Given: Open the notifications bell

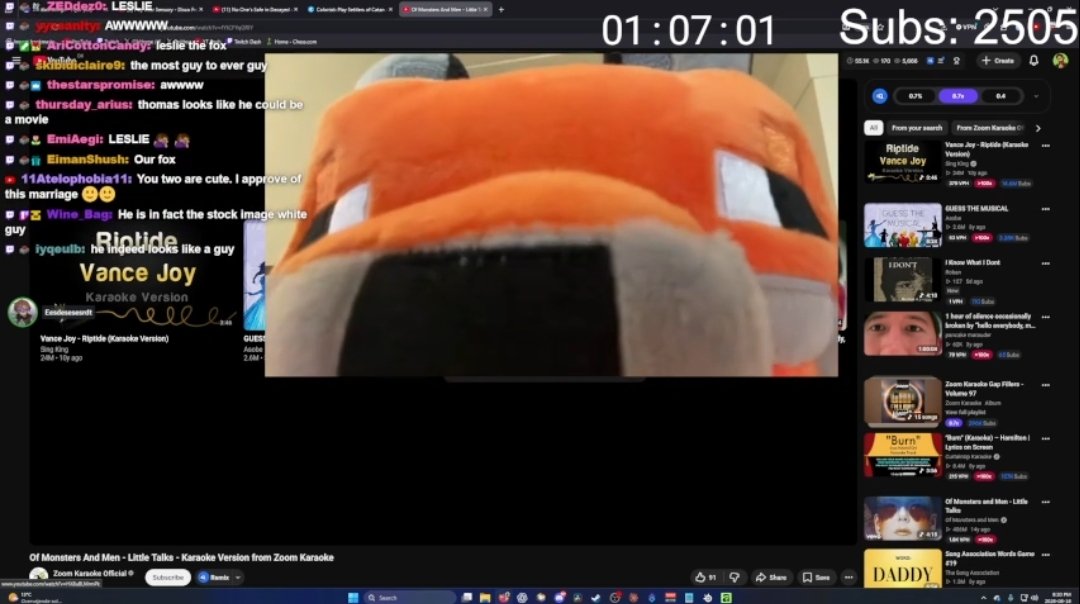Looking at the screenshot, I should pyautogui.click(x=1034, y=61).
